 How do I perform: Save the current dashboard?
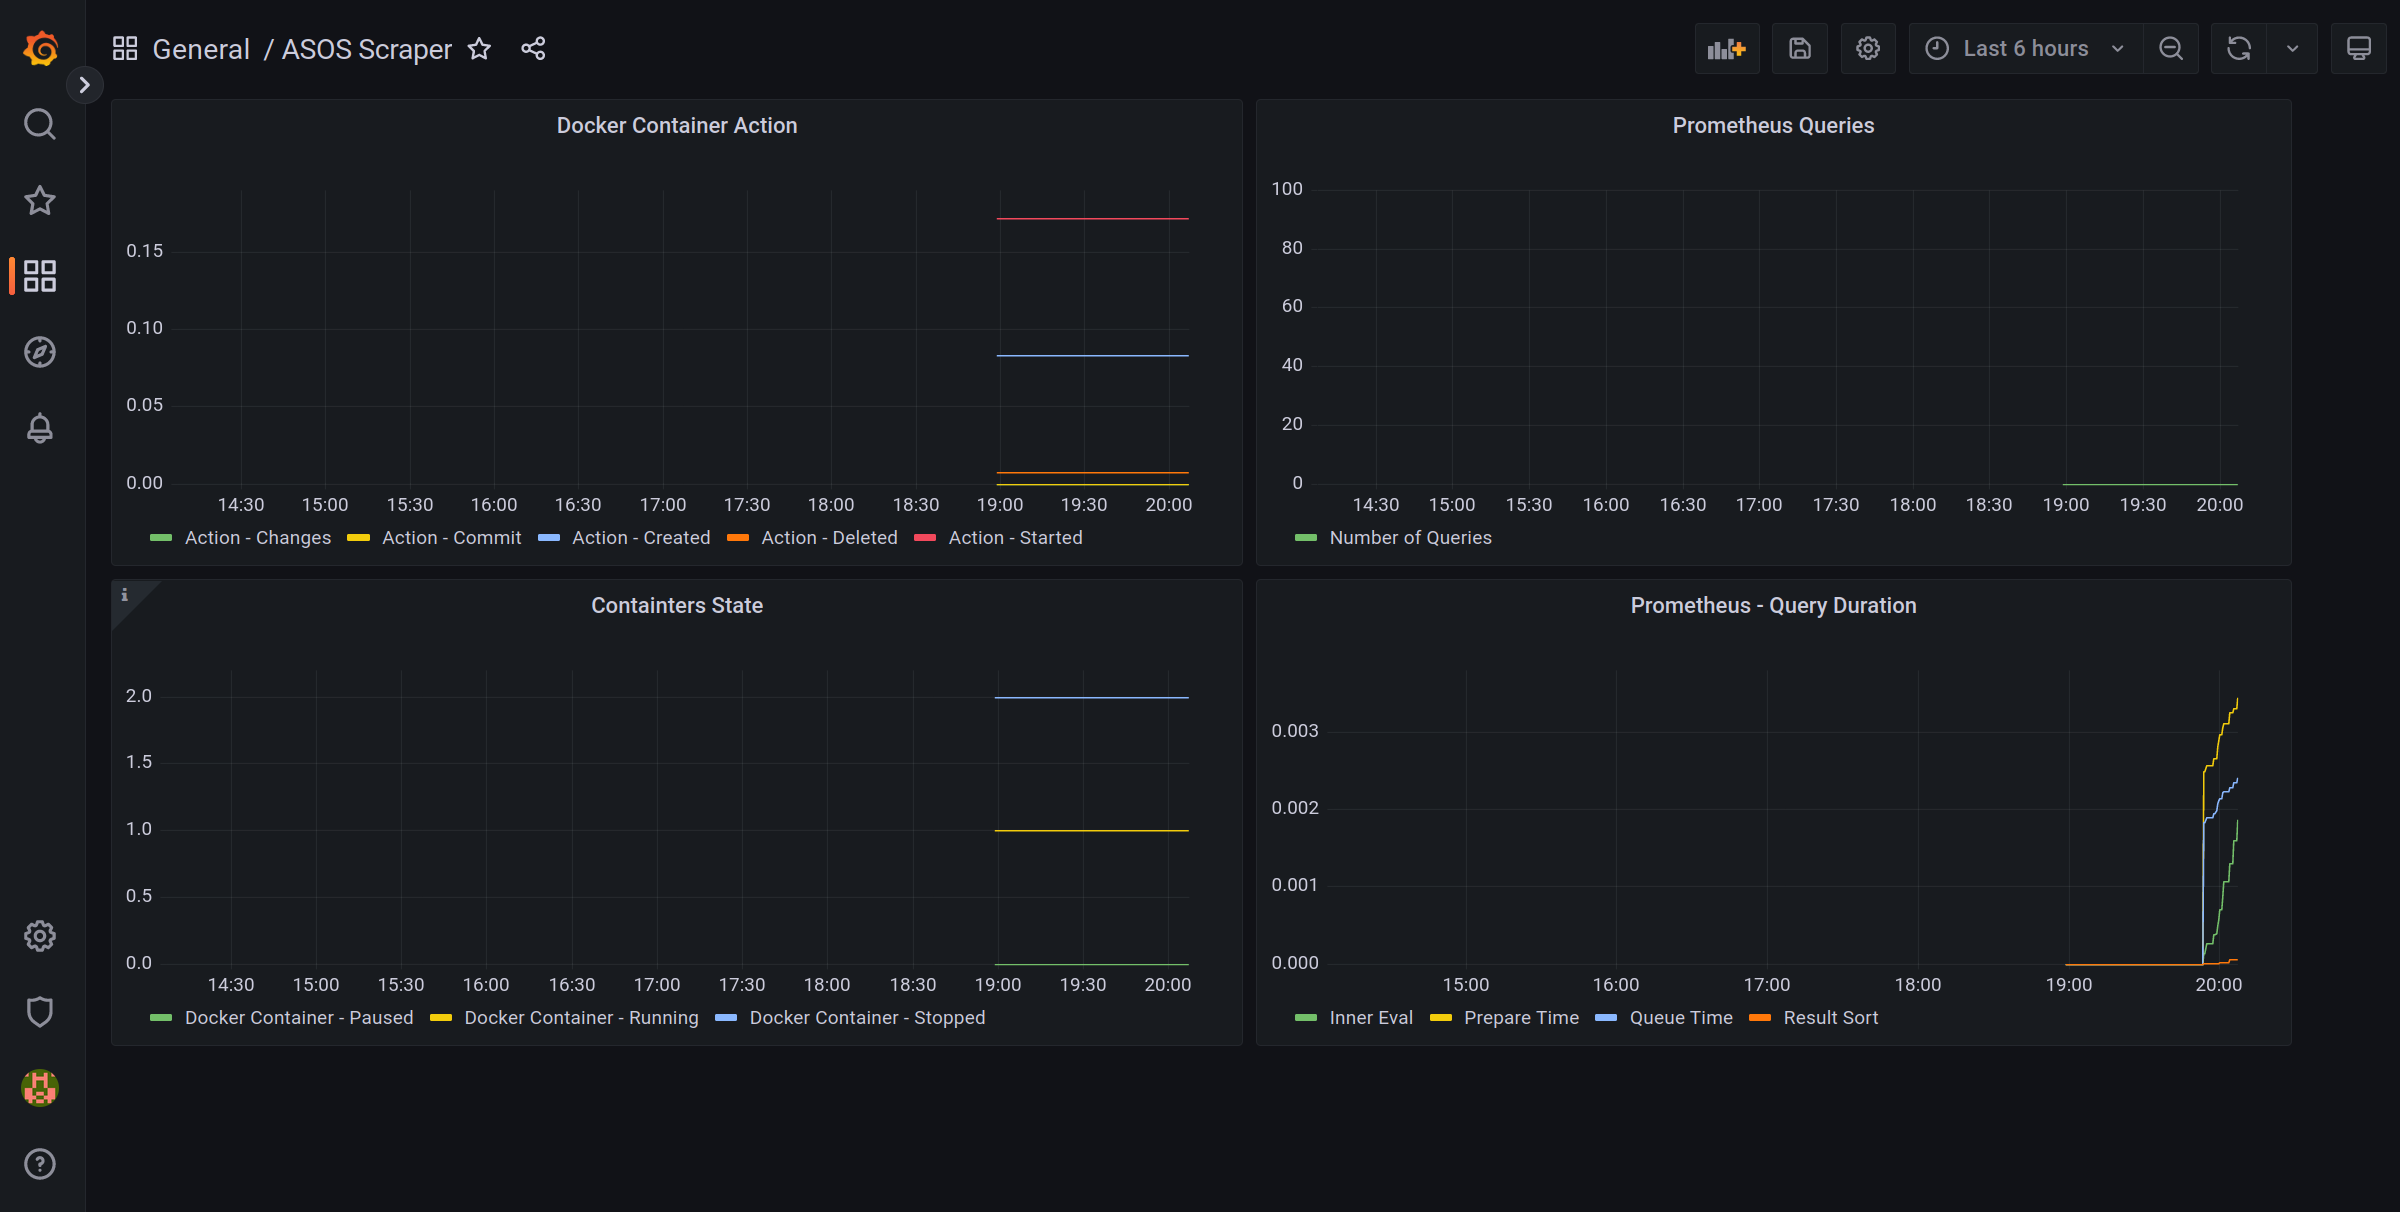pyautogui.click(x=1800, y=48)
